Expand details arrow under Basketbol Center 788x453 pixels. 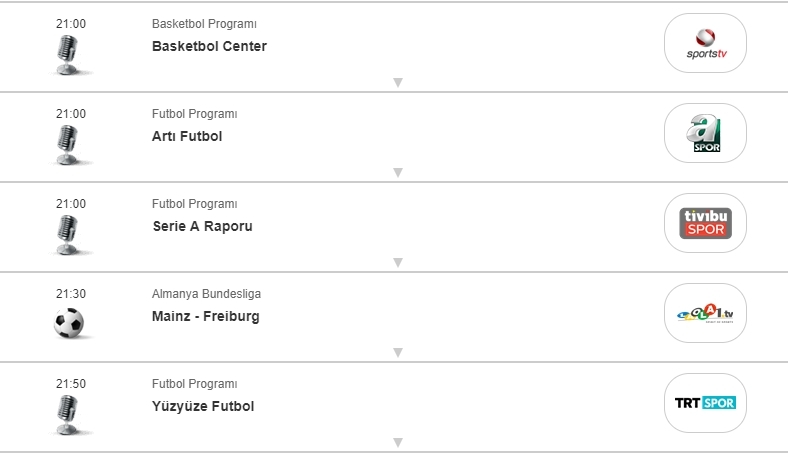(397, 83)
